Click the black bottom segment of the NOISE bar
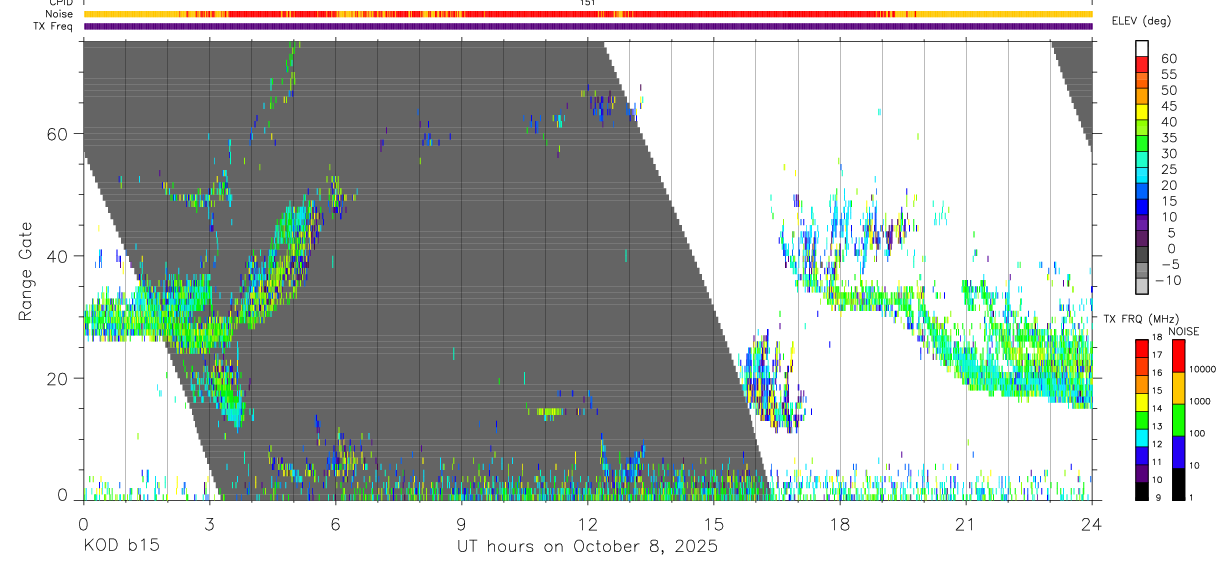The width and height of the screenshot is (1228, 567). pos(1178,482)
